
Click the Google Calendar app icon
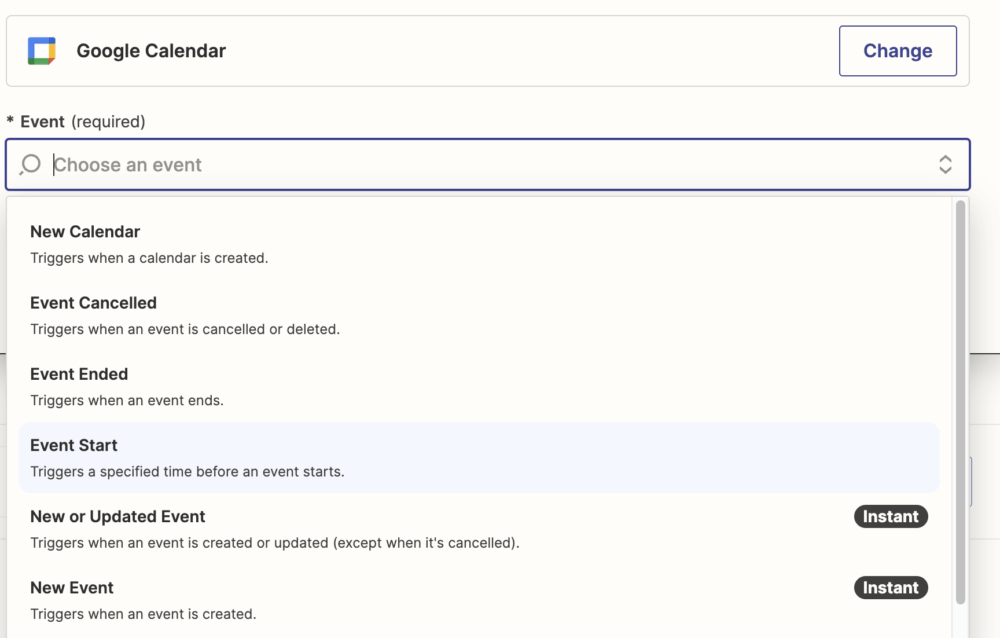[x=41, y=51]
